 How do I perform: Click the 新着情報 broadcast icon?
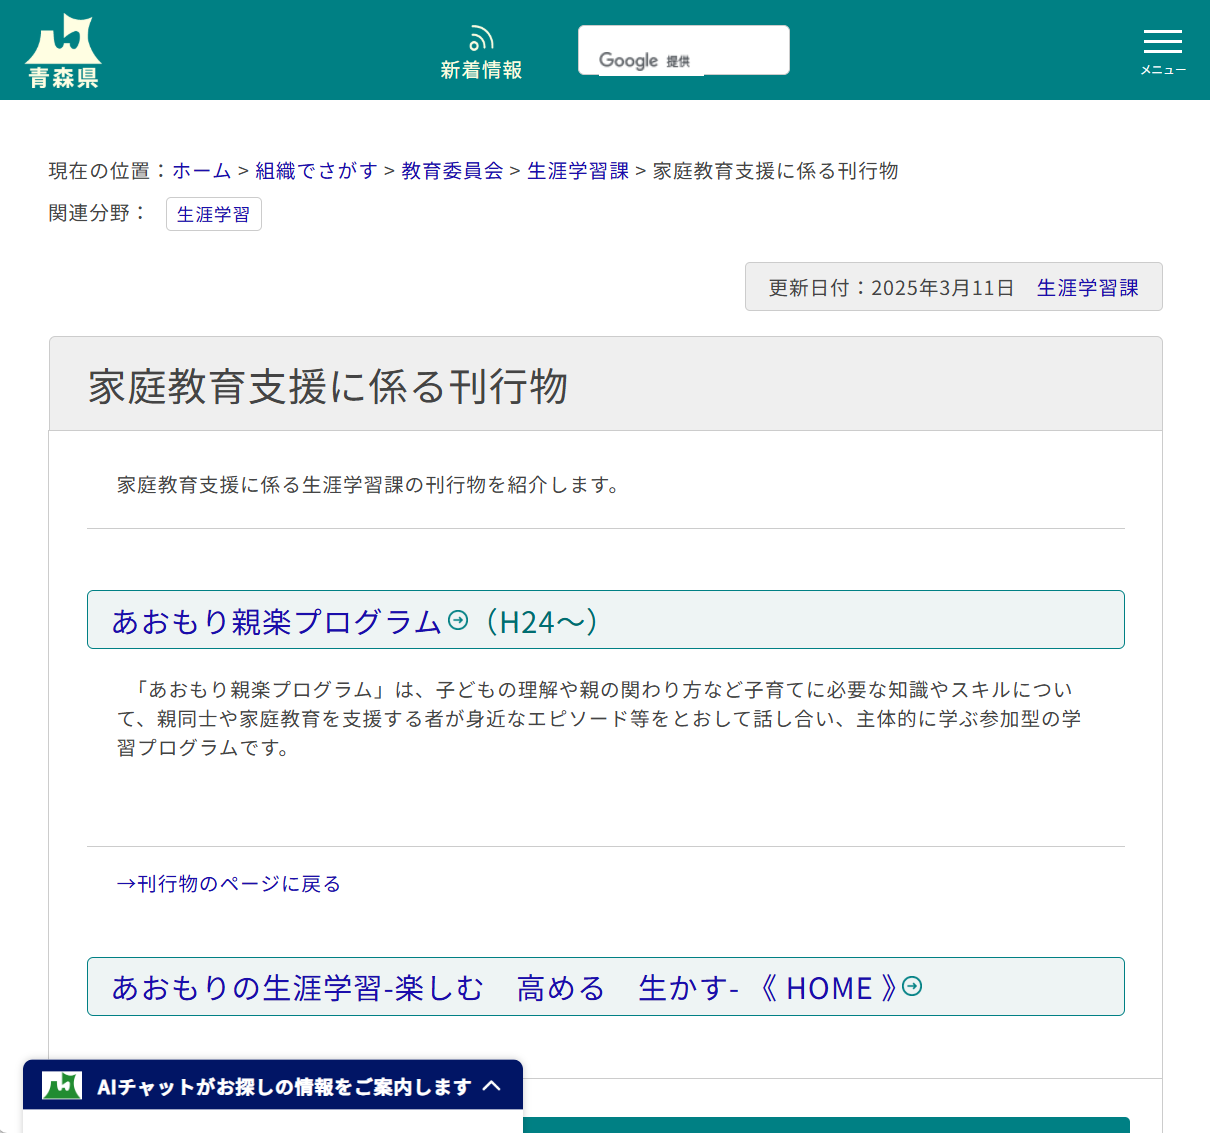pos(481,36)
